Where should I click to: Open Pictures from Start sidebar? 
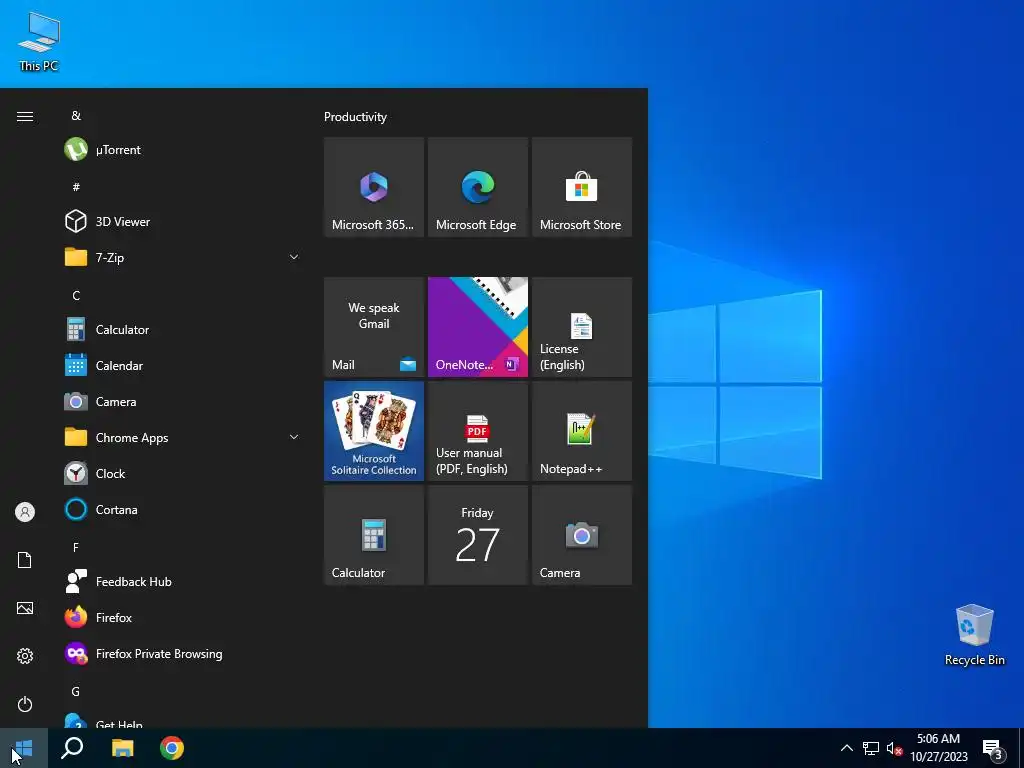[x=25, y=608]
